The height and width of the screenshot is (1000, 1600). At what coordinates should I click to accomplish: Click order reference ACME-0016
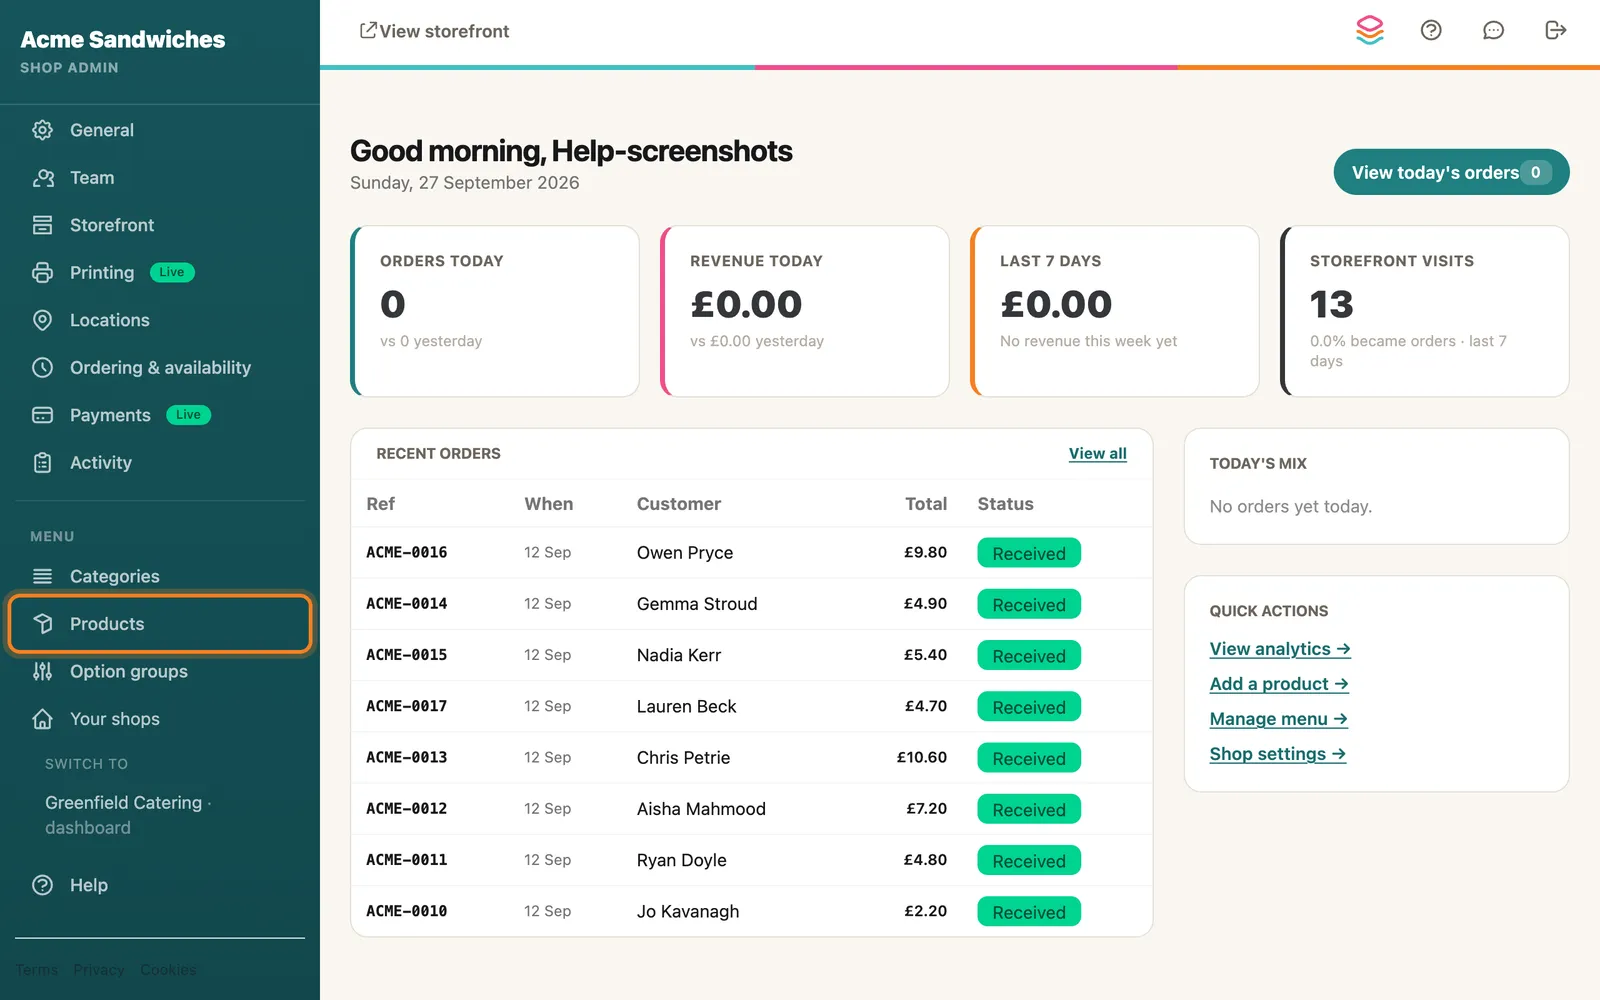point(406,552)
